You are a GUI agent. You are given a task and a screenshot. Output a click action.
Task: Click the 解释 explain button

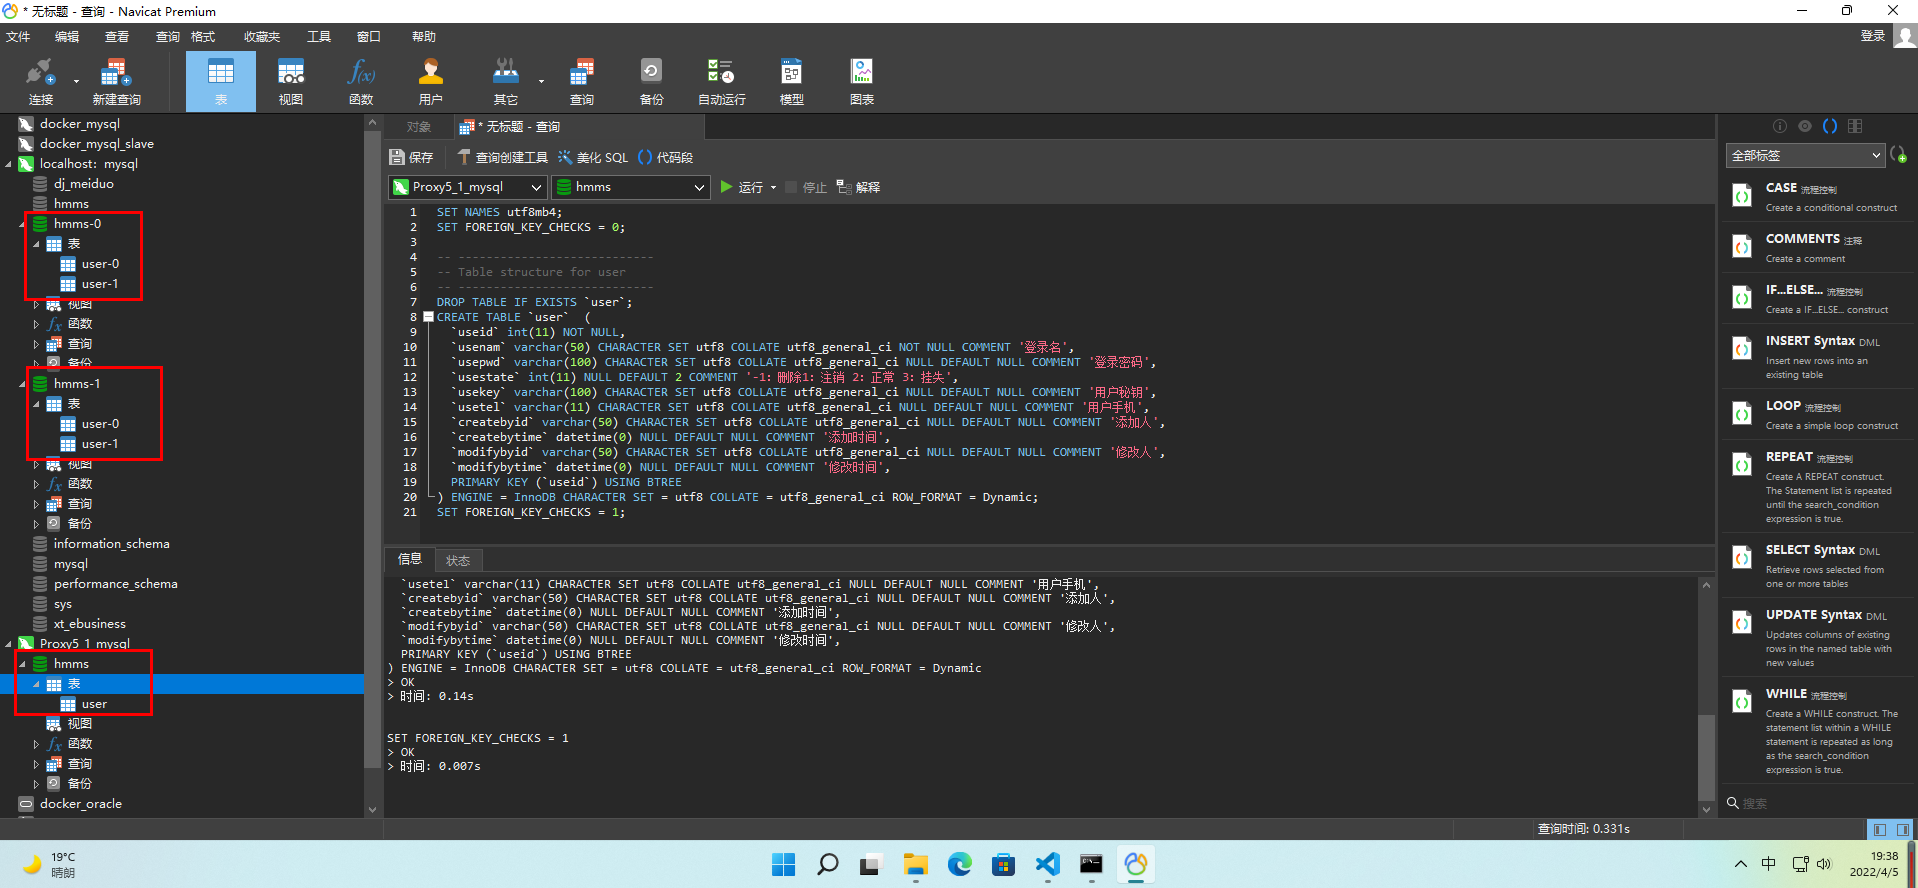[x=859, y=188]
